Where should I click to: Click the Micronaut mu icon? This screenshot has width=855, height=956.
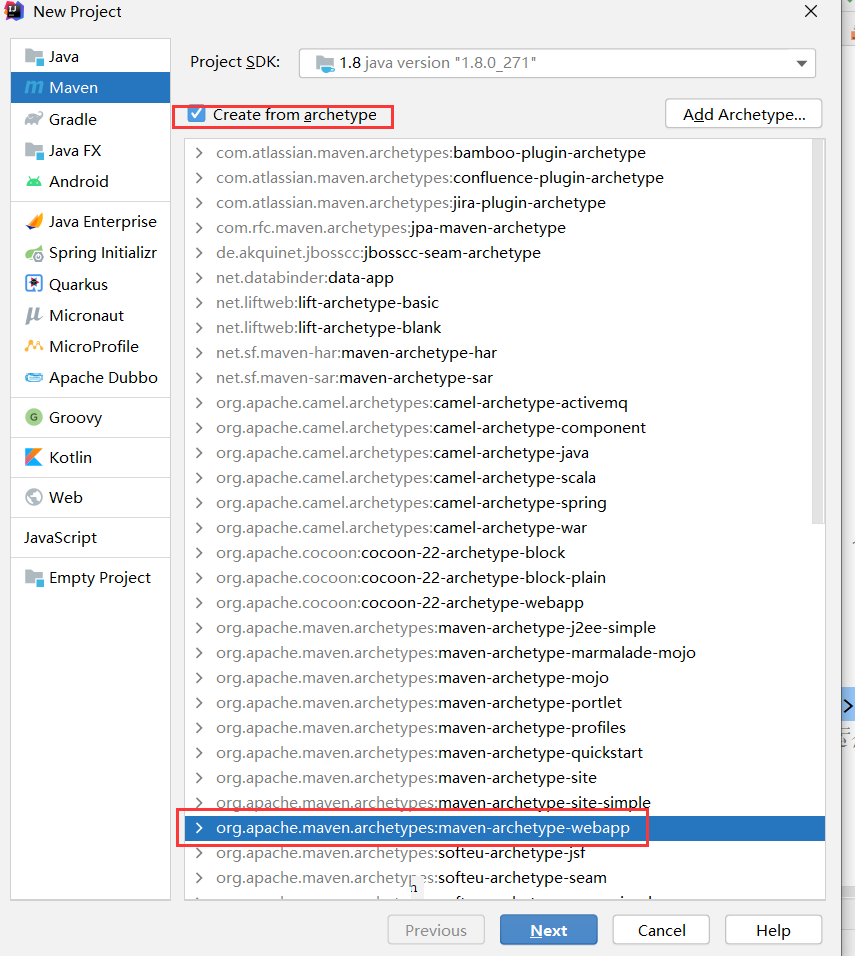coord(34,315)
